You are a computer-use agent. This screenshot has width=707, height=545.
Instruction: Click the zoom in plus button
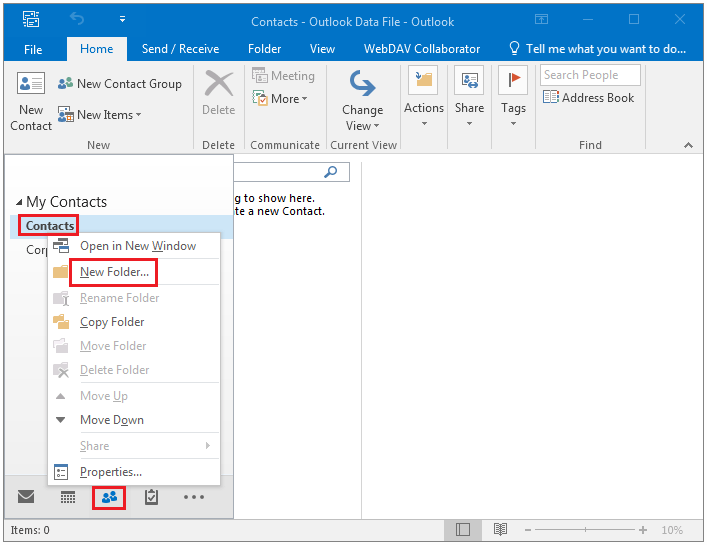click(x=643, y=530)
